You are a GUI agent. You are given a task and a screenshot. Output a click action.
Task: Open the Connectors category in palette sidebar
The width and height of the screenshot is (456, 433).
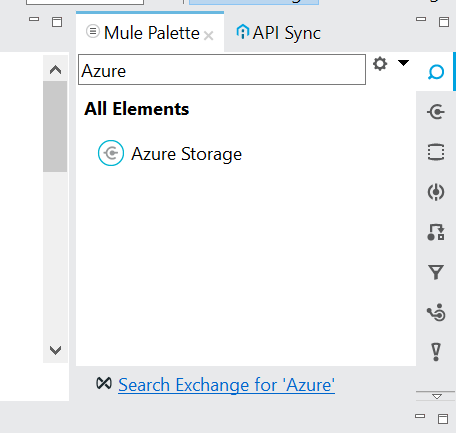click(x=436, y=112)
